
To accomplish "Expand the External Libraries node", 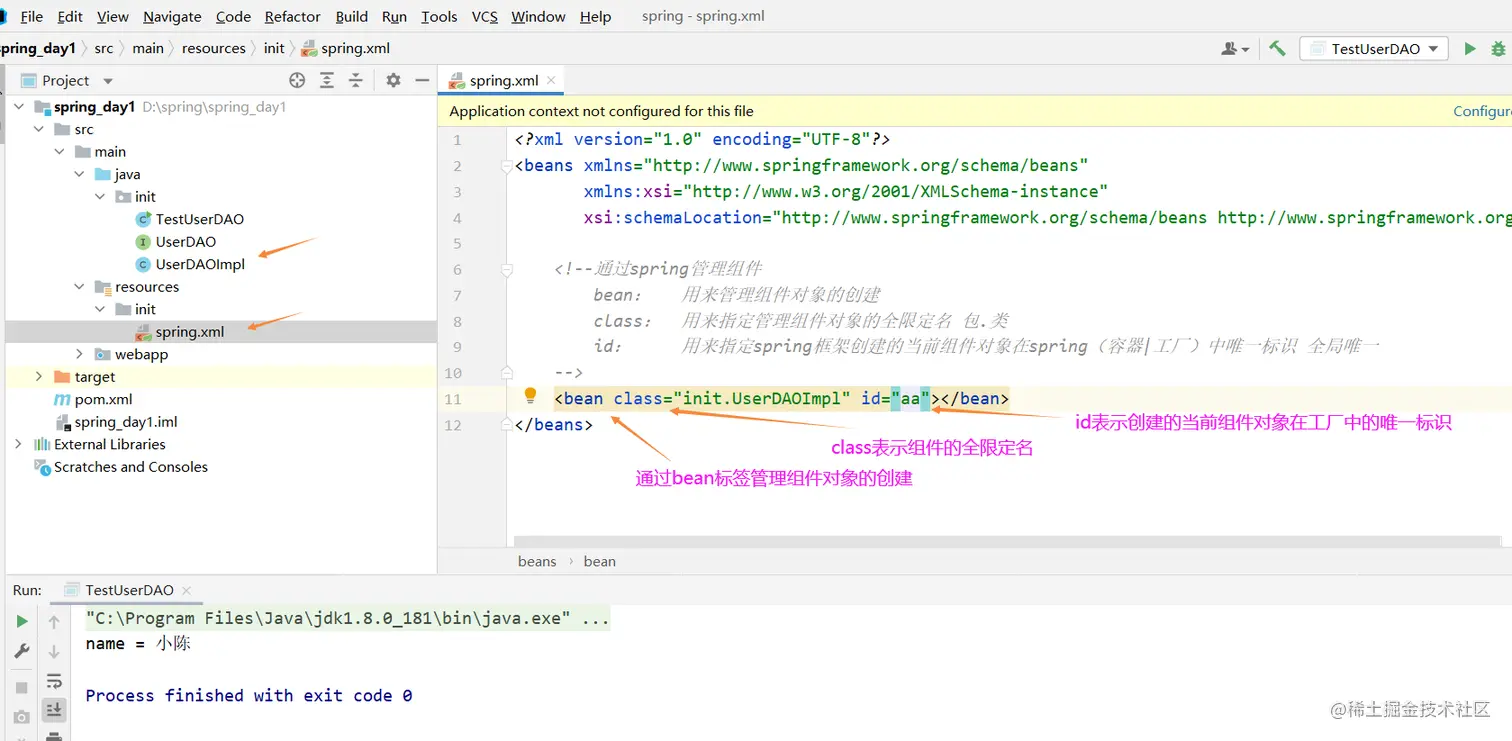I will point(19,444).
